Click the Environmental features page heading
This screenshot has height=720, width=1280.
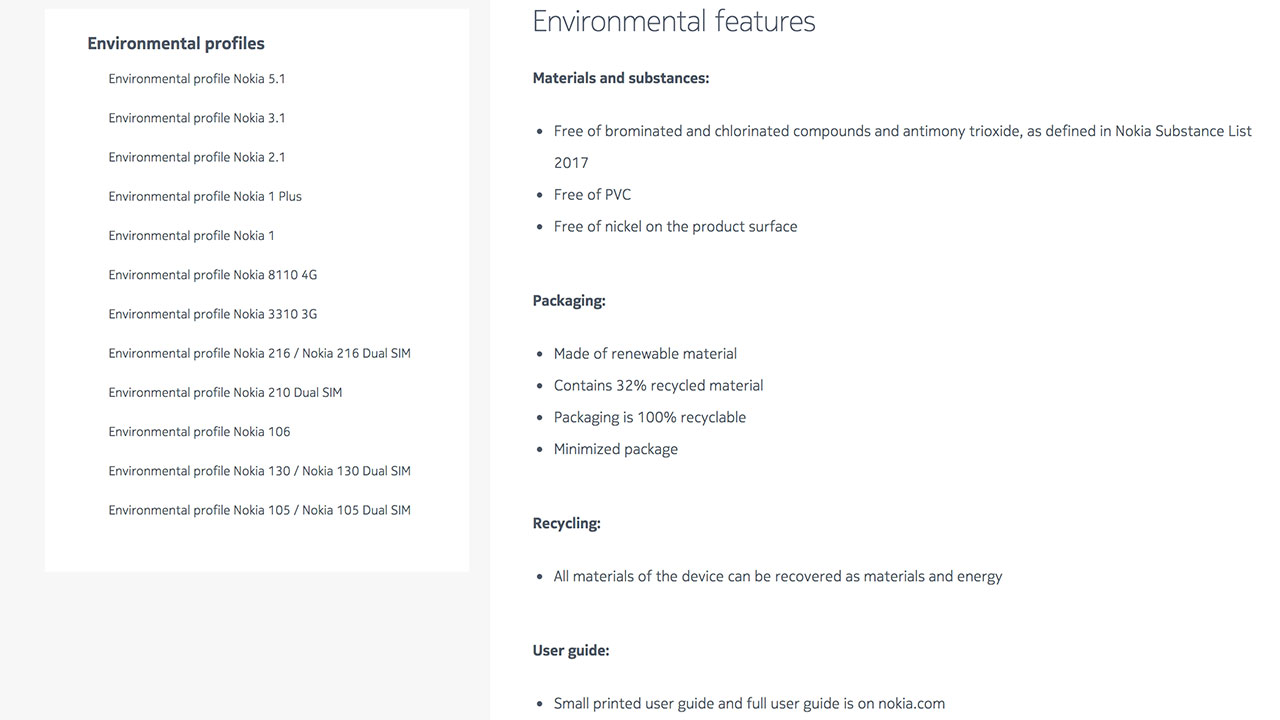674,21
